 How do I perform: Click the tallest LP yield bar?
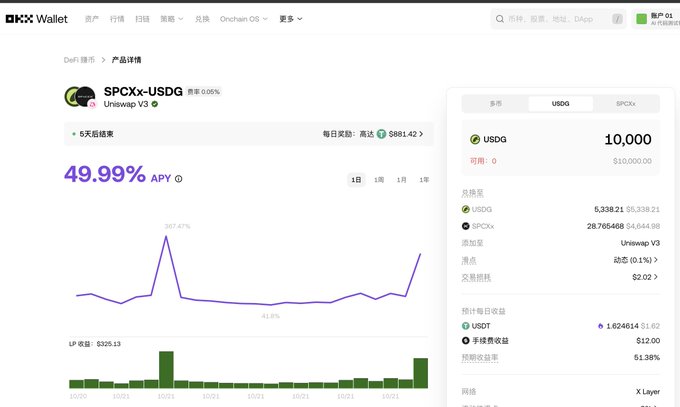(166, 369)
